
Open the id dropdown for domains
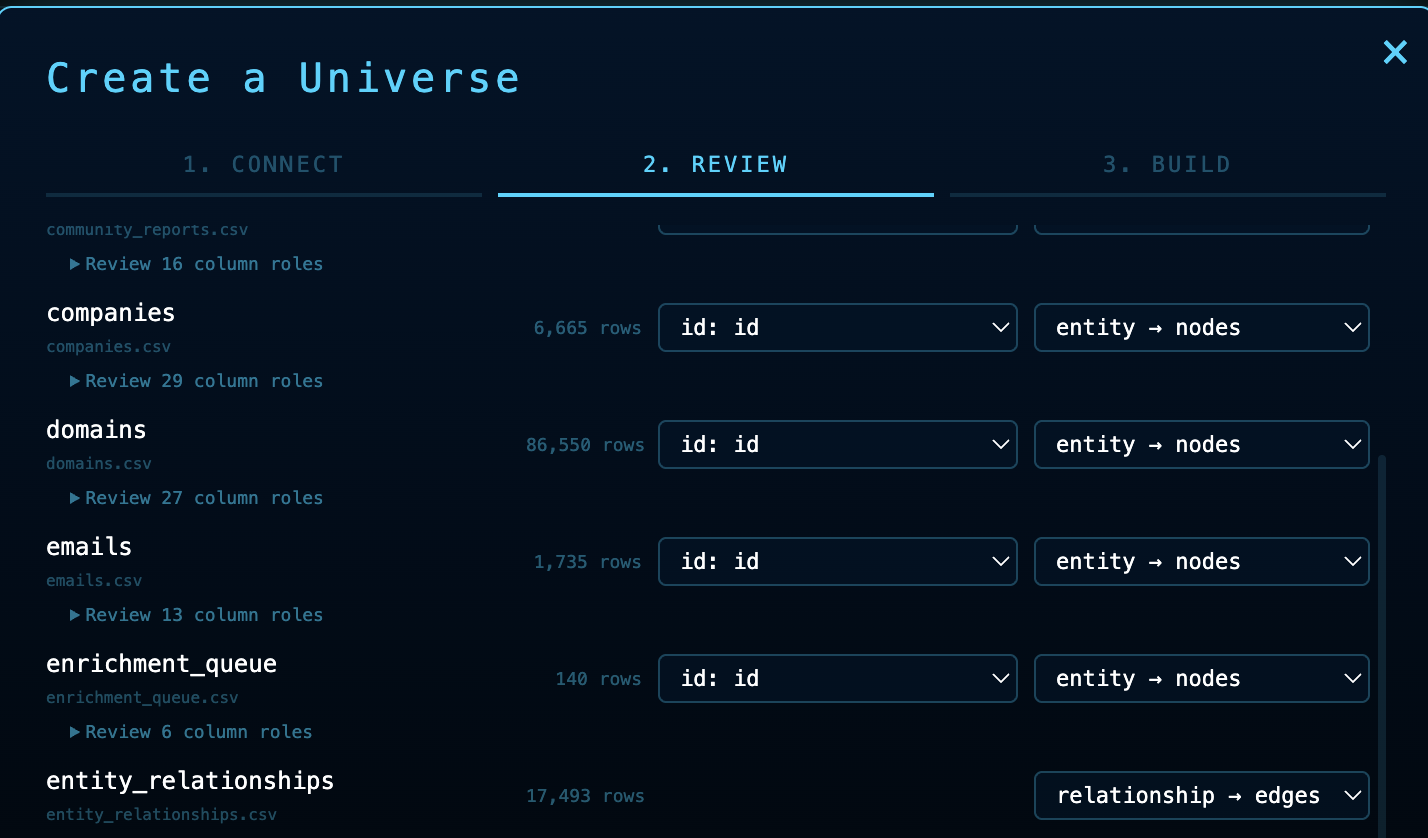[x=838, y=445]
